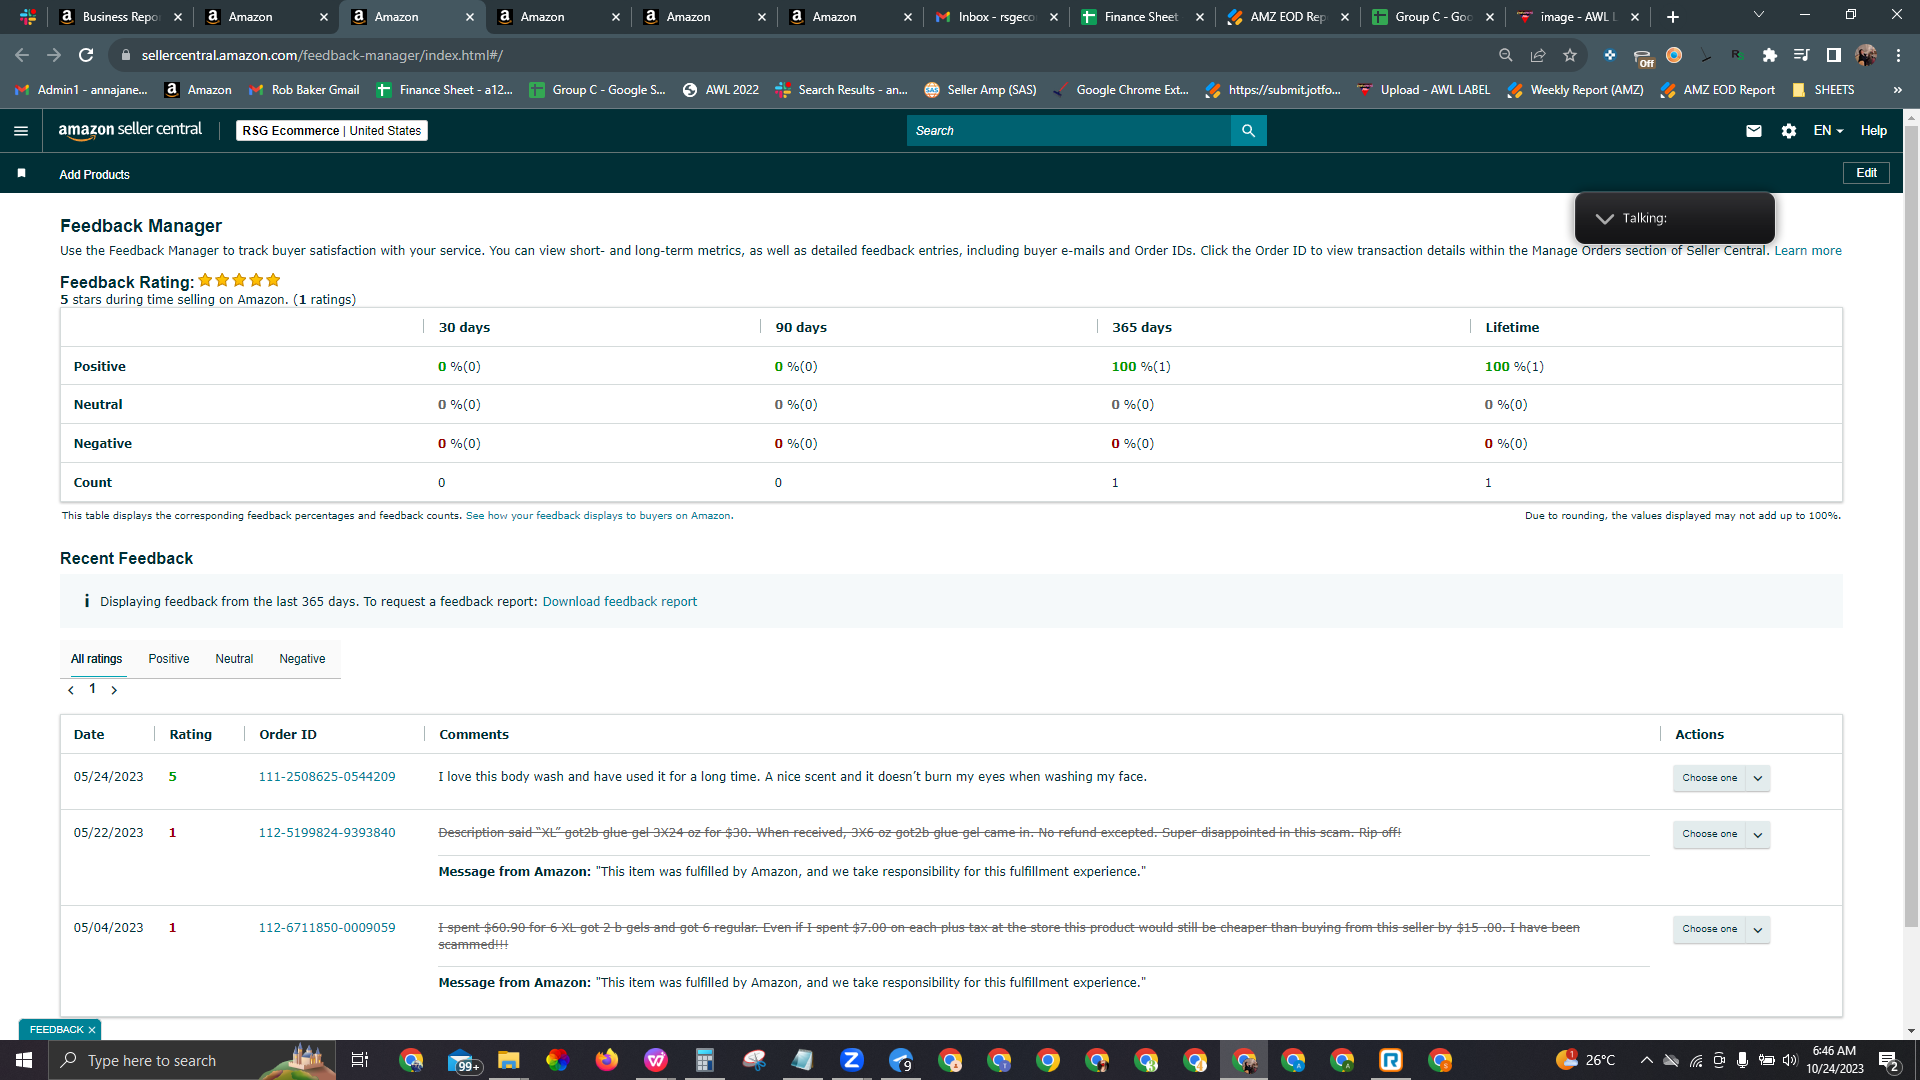
Task: Click the bookmark flag icon beside Add Products
Action: 21,174
